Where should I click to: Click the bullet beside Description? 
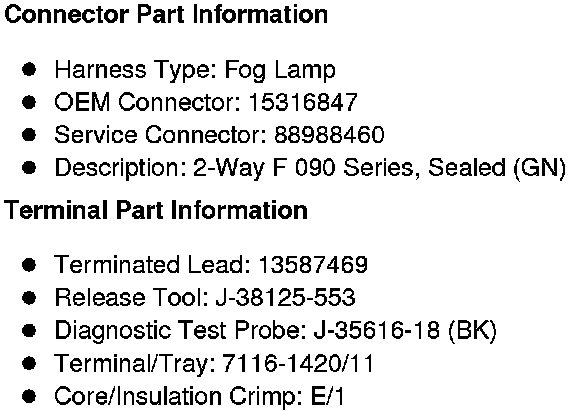29,168
